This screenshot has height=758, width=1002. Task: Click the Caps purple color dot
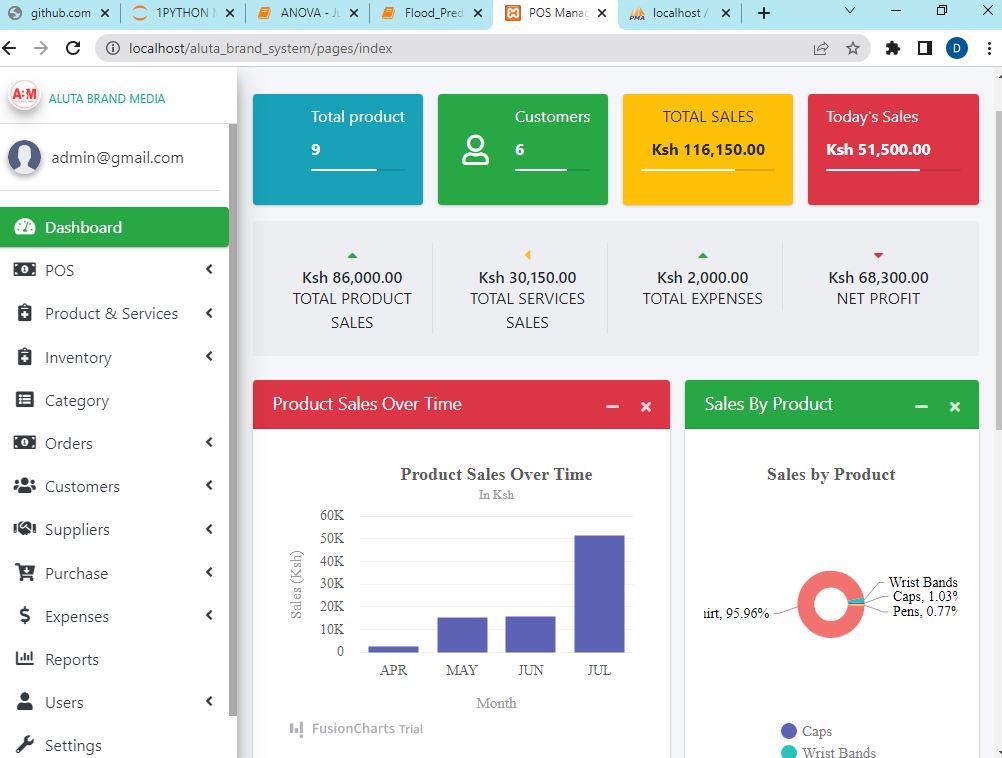[789, 731]
